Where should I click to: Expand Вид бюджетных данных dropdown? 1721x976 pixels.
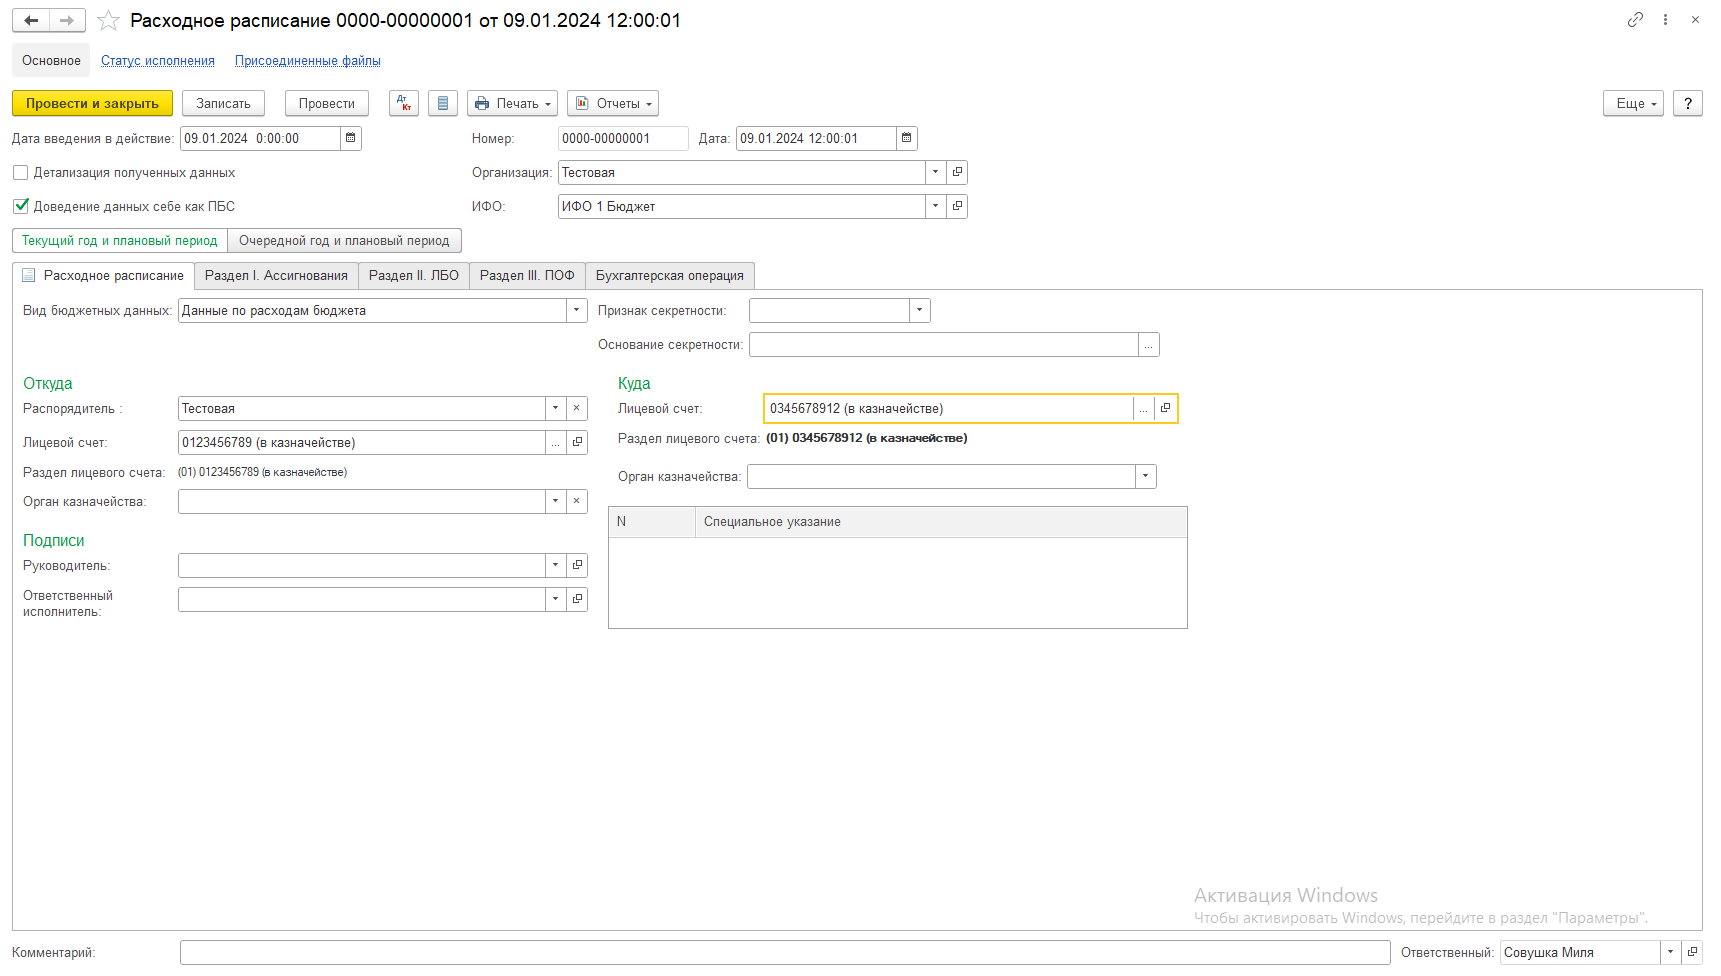(577, 310)
